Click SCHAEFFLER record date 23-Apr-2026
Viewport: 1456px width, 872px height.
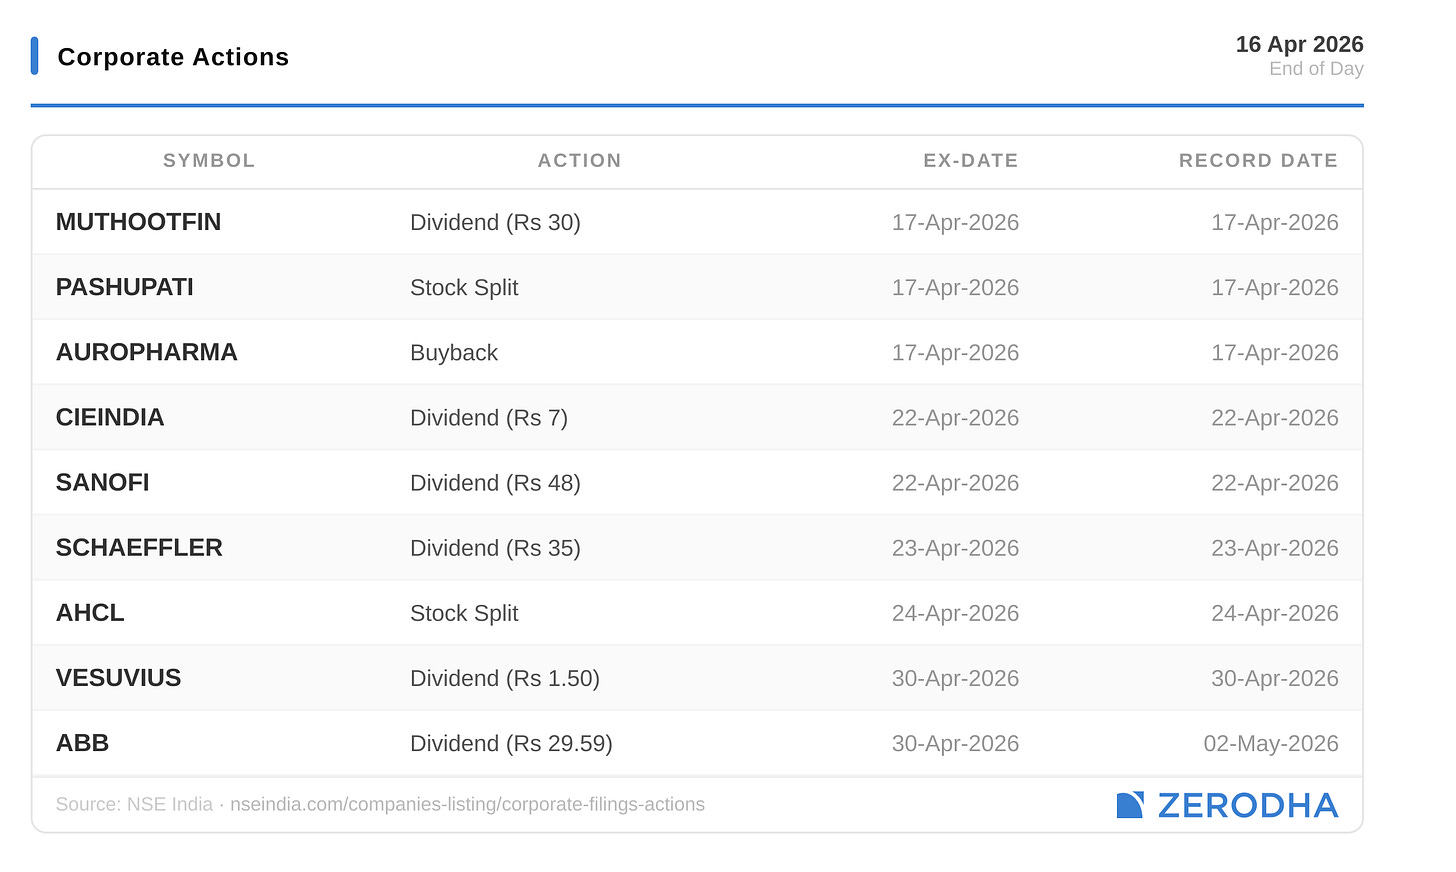1275,548
